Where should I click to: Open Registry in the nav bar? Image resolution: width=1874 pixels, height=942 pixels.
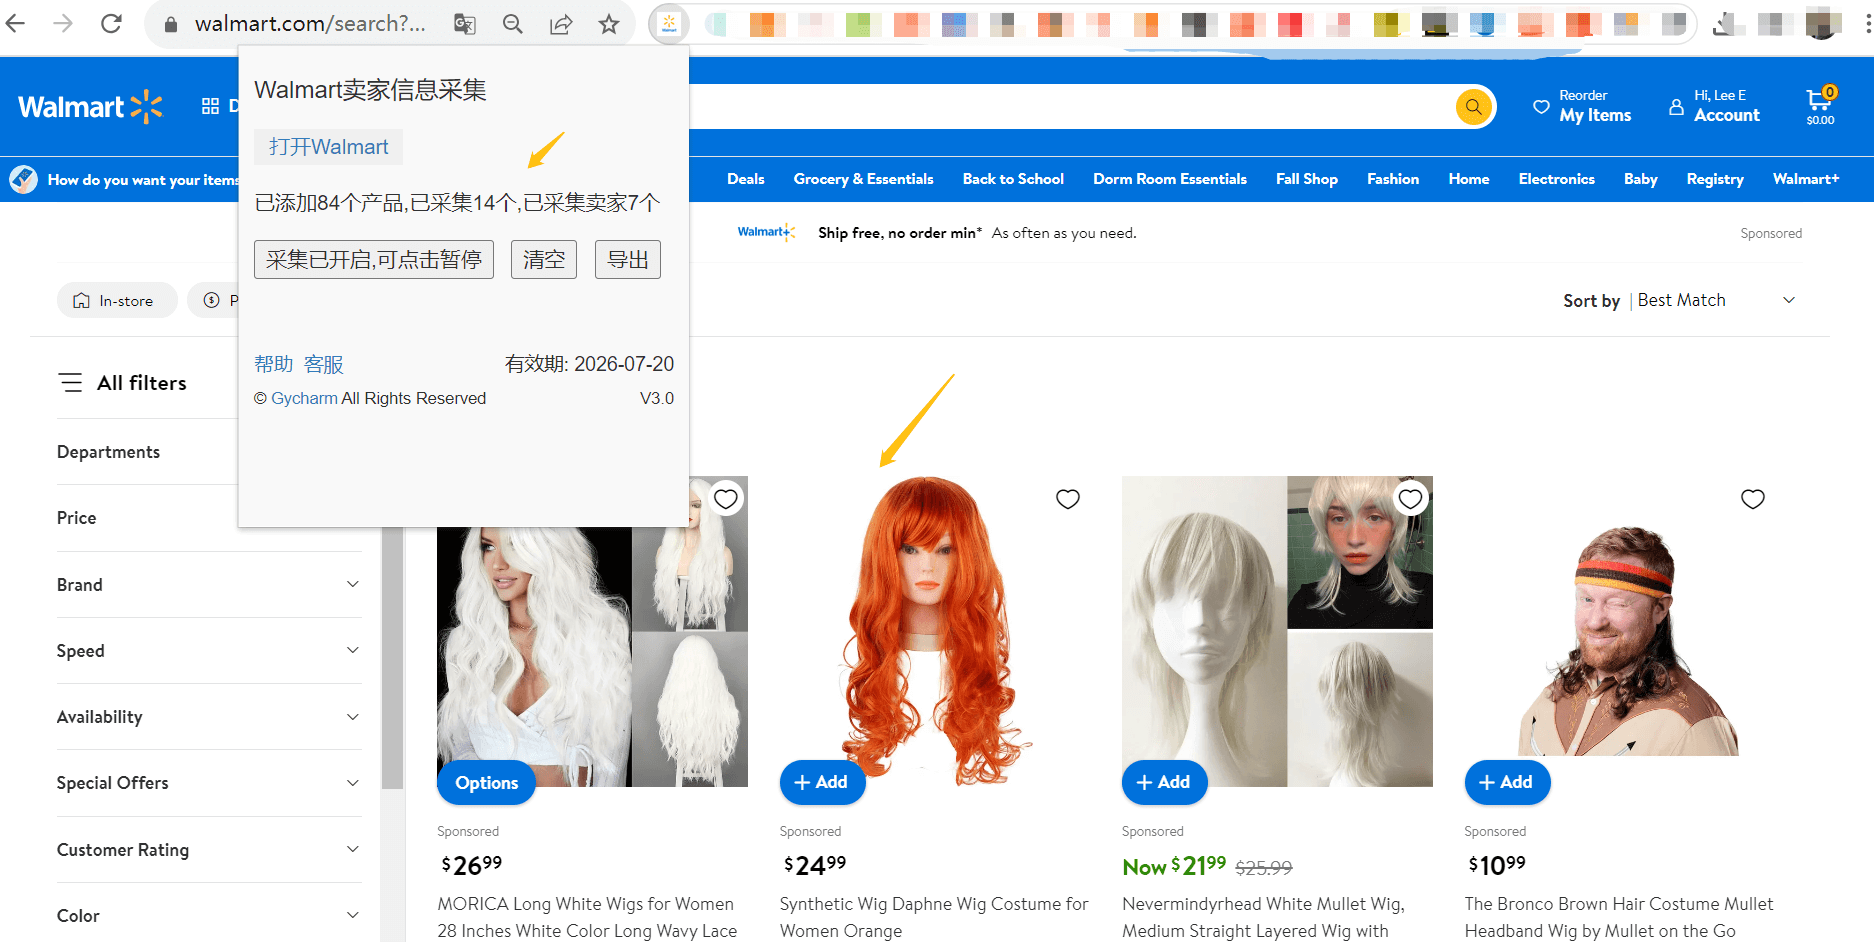[x=1715, y=179]
